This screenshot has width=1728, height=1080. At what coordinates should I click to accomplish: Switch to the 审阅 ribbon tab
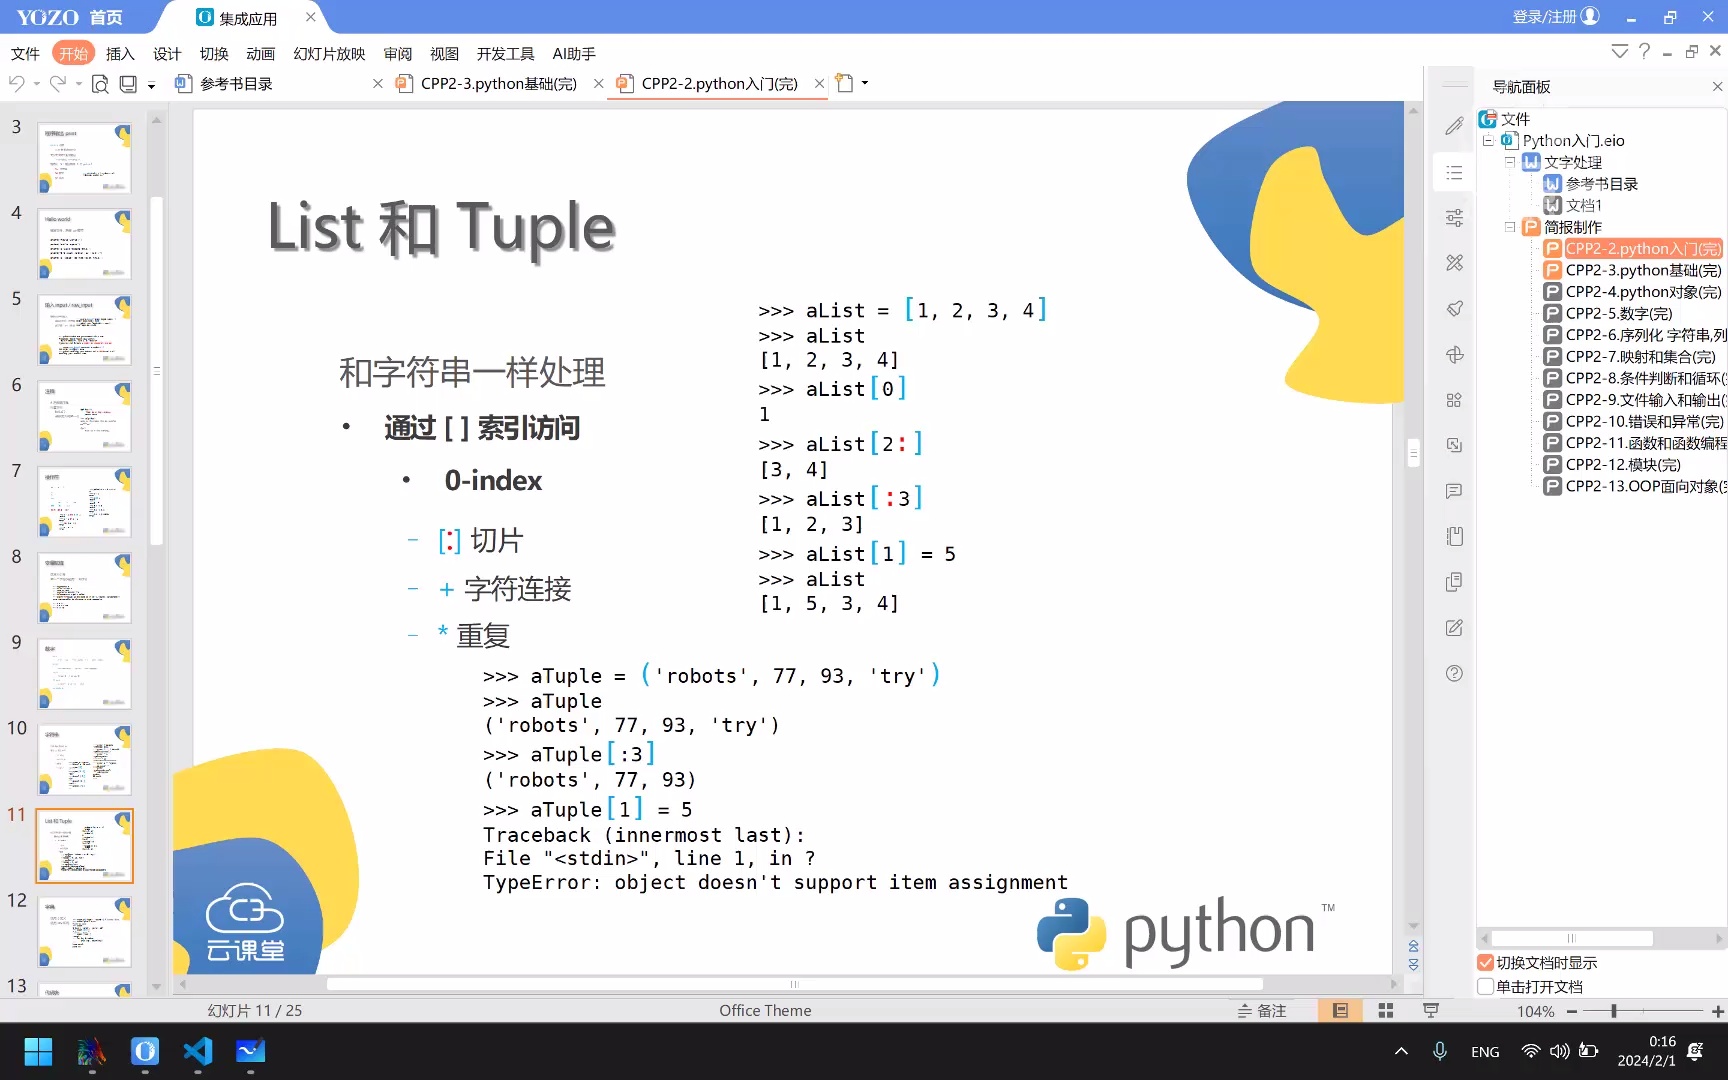click(x=397, y=53)
